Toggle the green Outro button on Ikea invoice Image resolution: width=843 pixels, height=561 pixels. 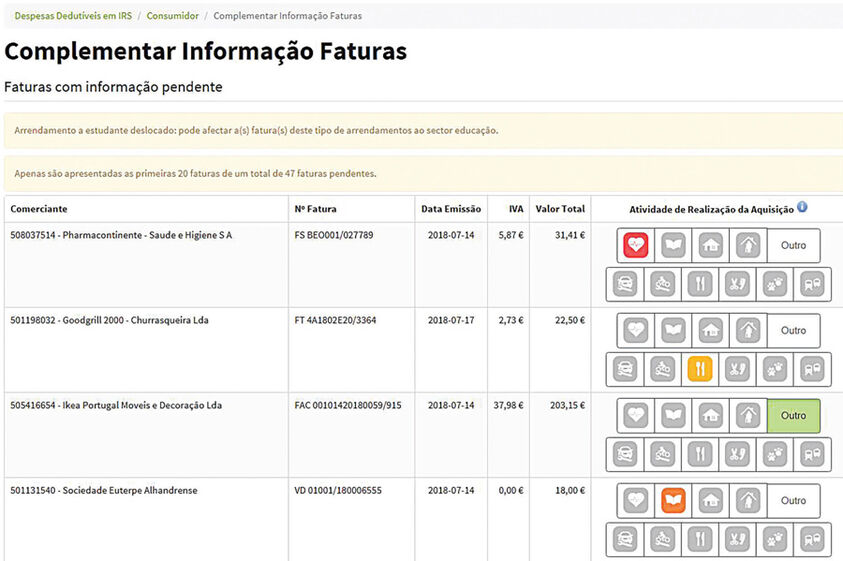(x=793, y=415)
